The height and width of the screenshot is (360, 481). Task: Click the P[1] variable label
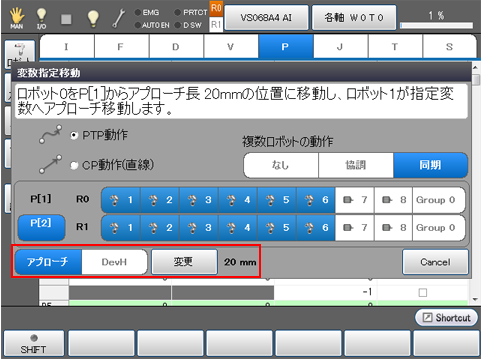coord(41,199)
